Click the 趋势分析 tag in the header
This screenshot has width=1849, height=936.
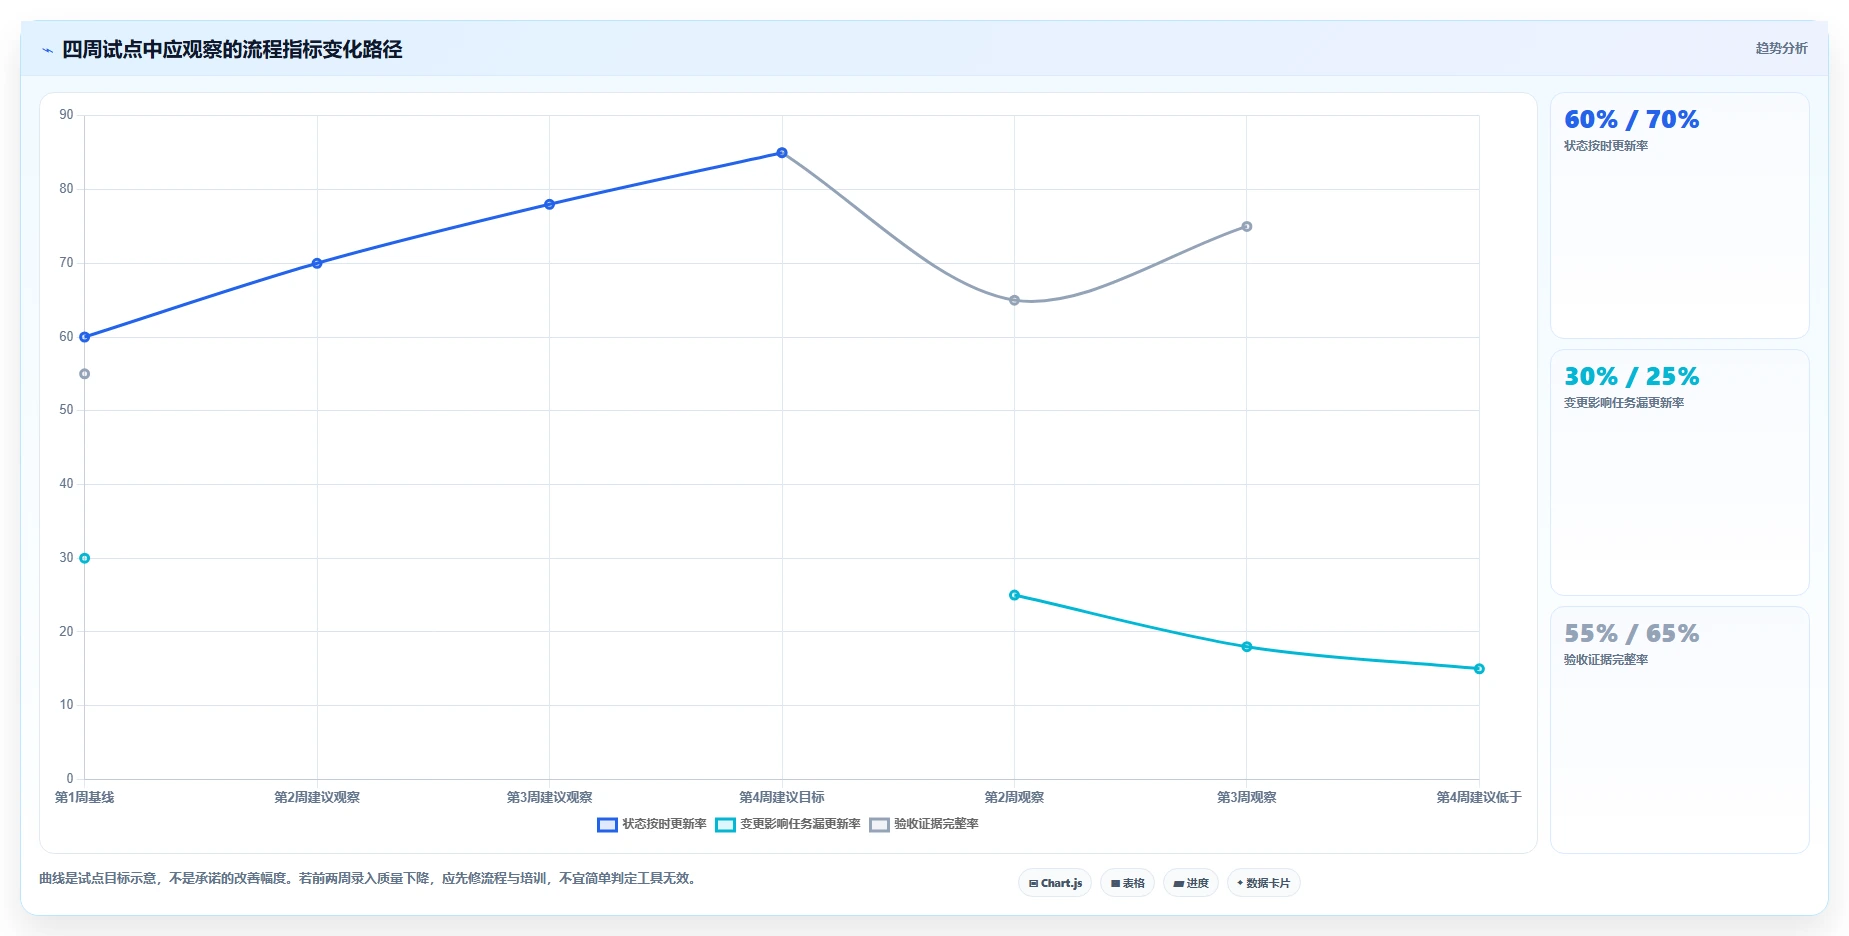[1781, 48]
